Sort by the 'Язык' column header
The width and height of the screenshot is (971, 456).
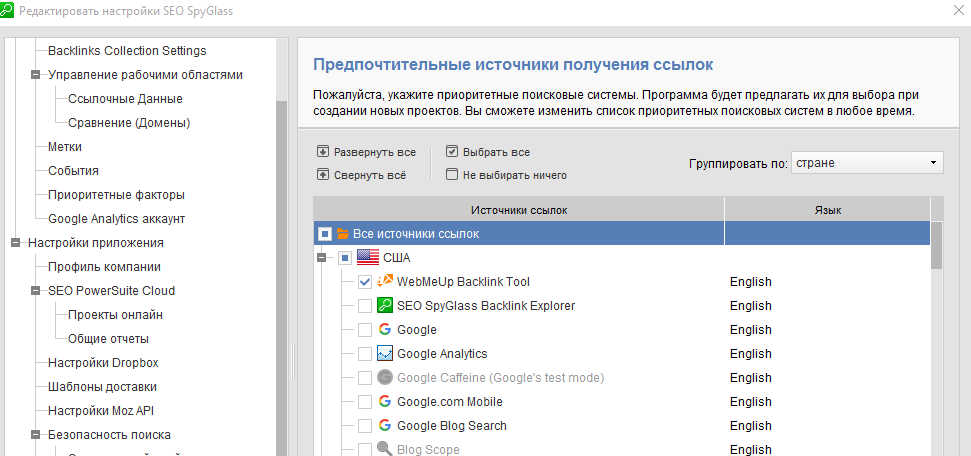(827, 209)
